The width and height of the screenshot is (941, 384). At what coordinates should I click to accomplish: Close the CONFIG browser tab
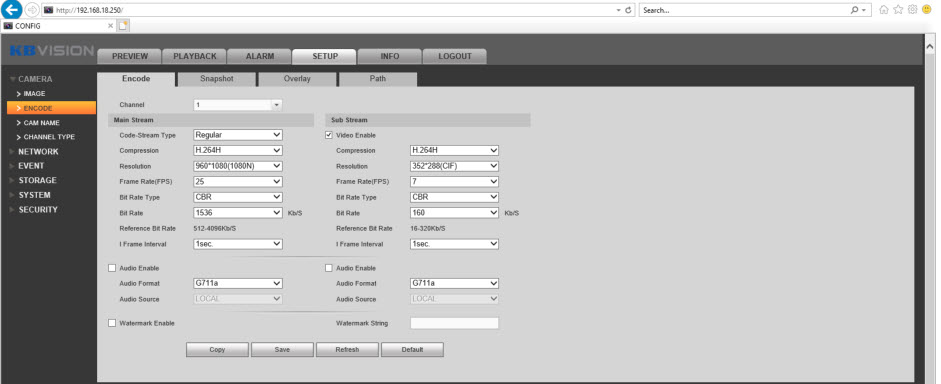[x=110, y=26]
